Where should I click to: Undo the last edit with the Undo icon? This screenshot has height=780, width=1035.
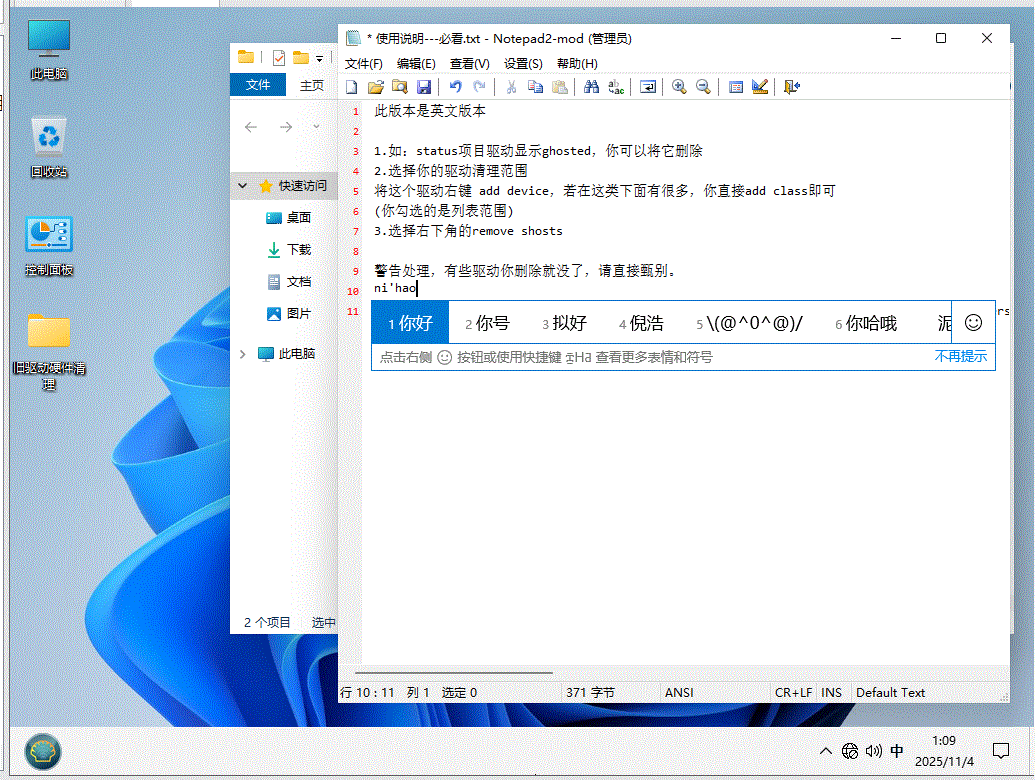pos(456,87)
